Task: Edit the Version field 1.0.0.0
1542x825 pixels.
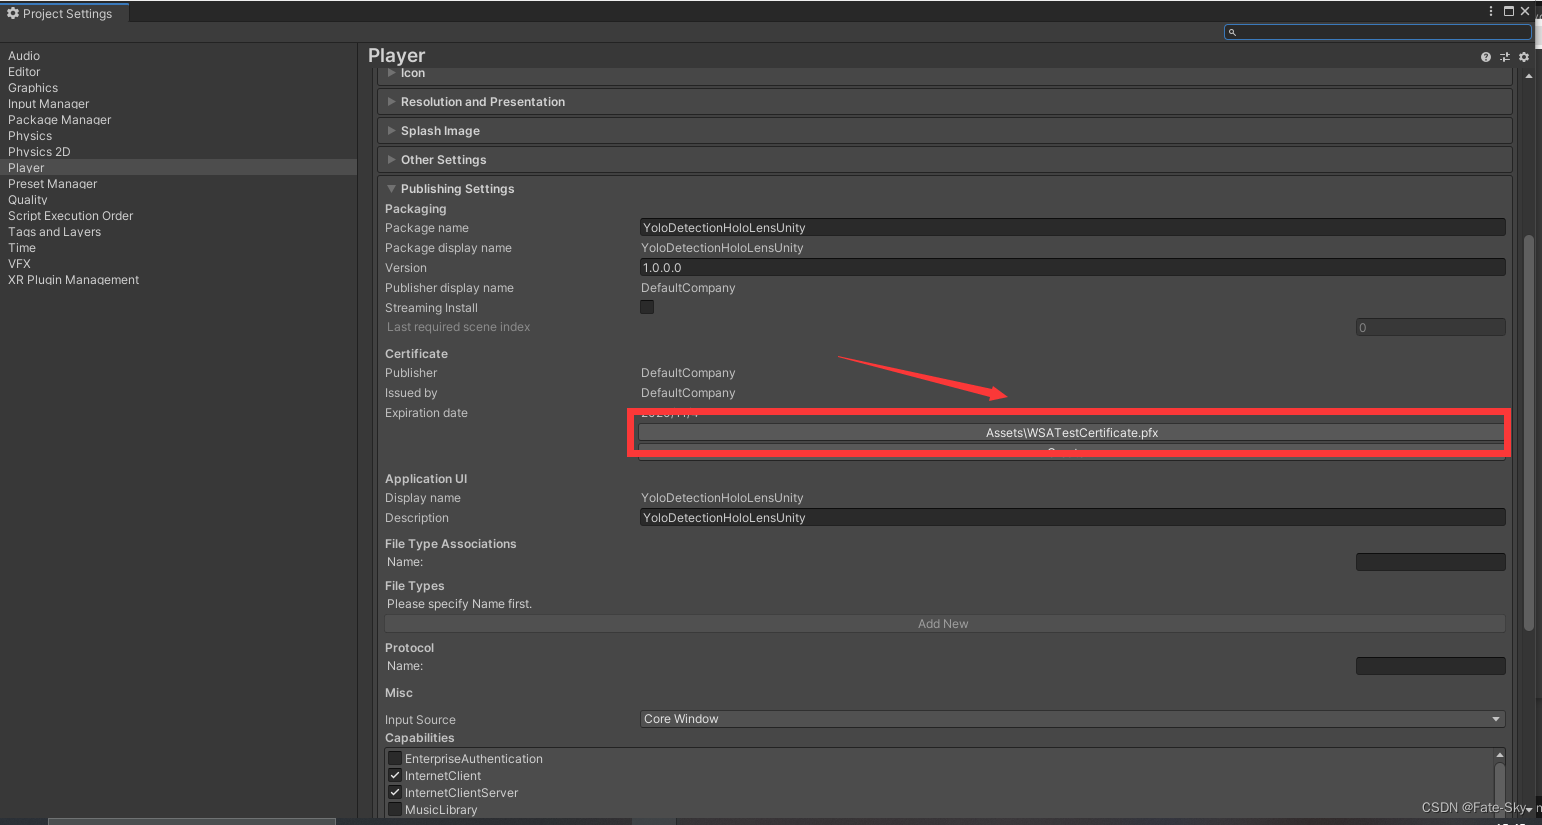Action: tap(1072, 268)
